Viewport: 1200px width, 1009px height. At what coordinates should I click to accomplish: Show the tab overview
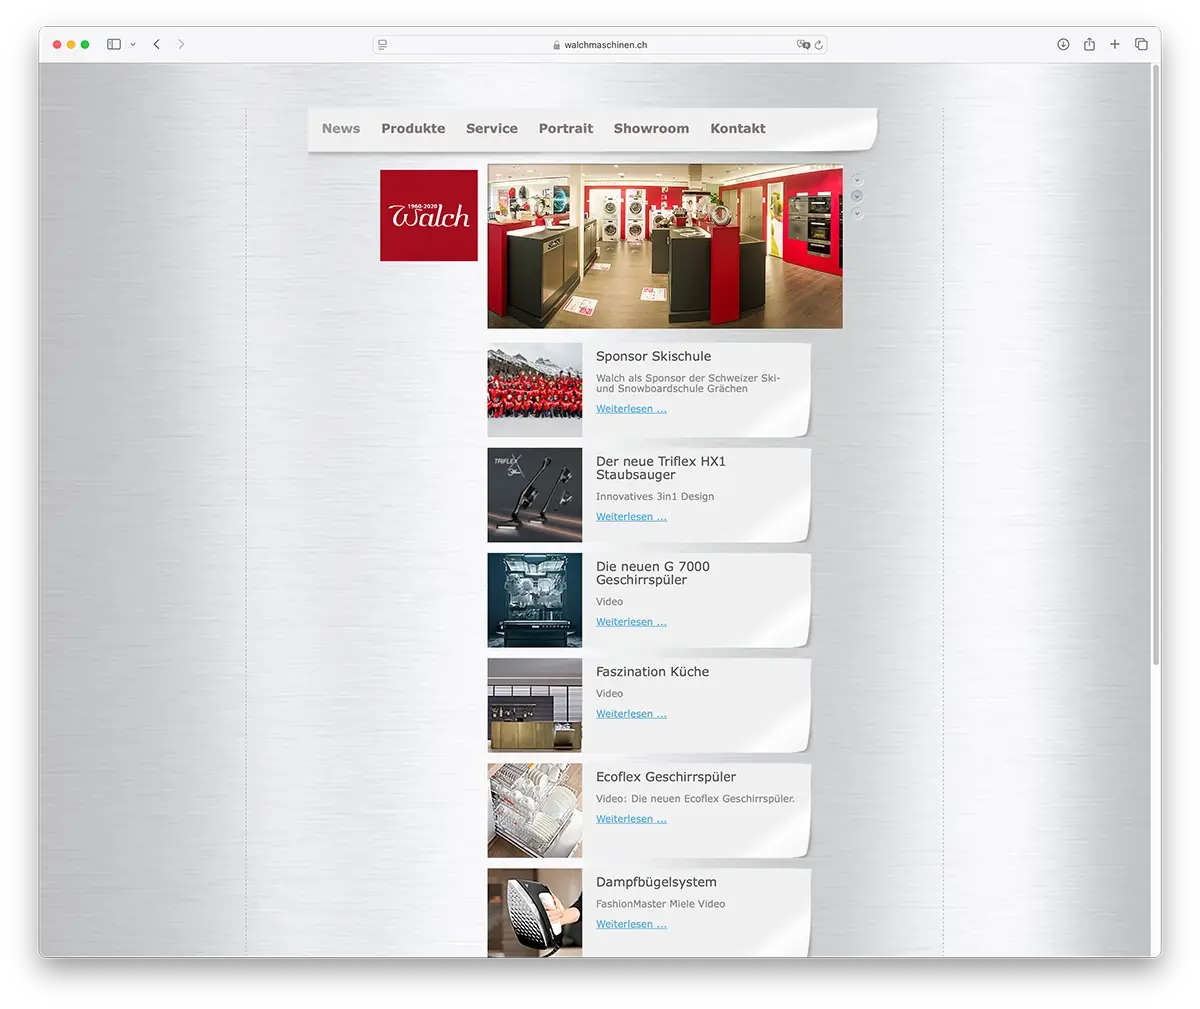[x=1141, y=44]
